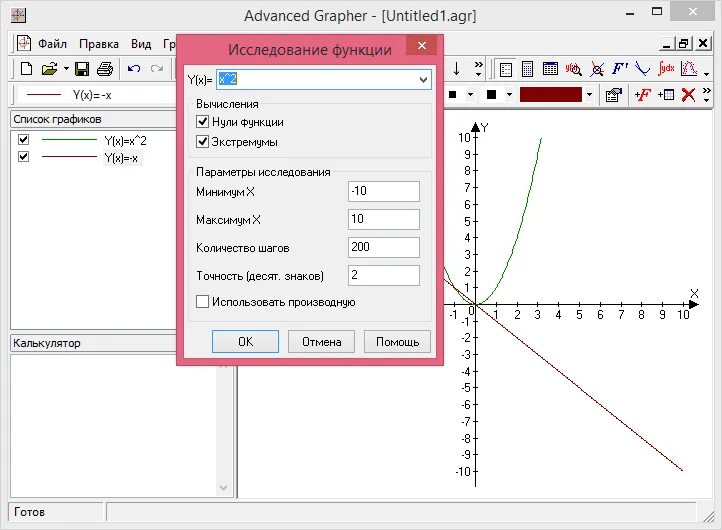722x530 pixels.
Task: Click the Точность decimal places field
Action: tap(384, 275)
